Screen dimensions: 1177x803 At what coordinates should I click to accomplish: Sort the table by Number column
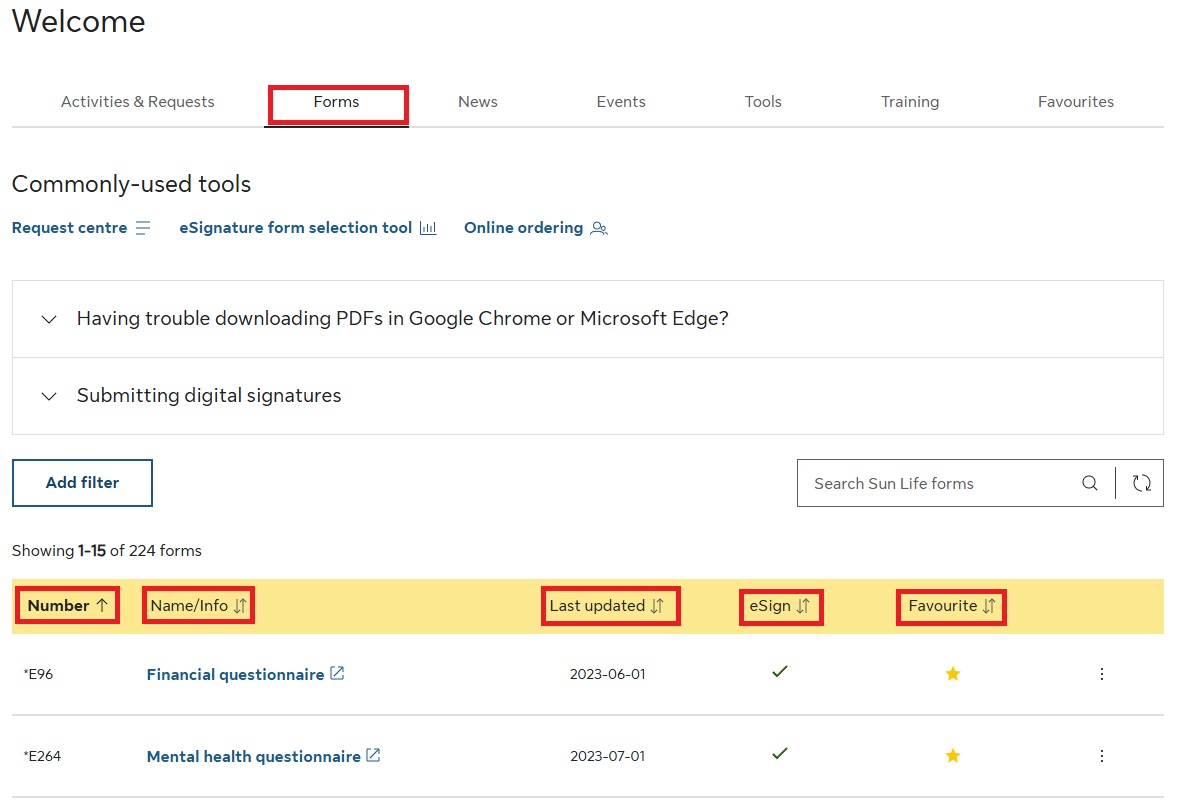tap(68, 606)
